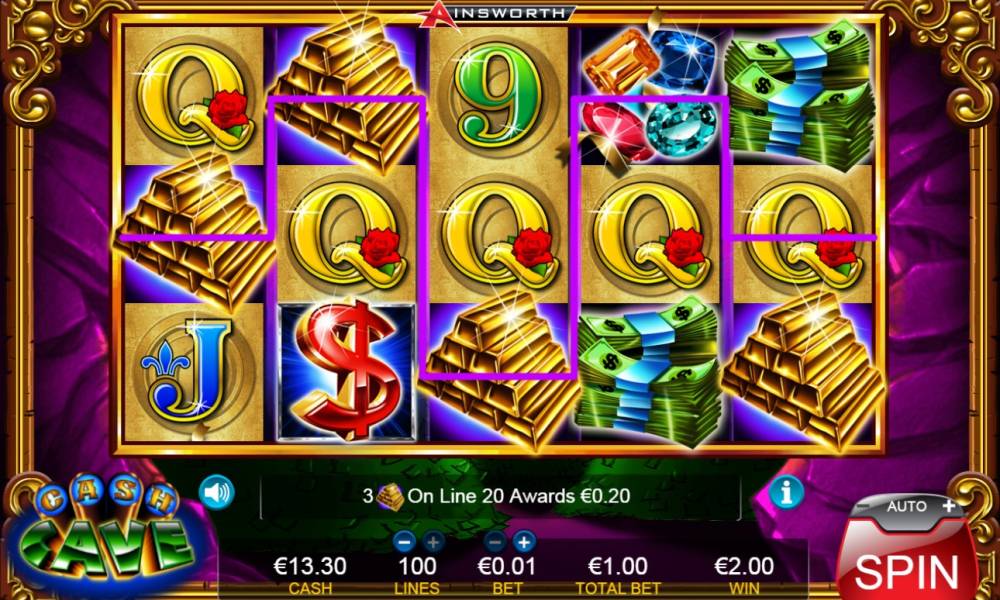Select the red dollar sign symbol
This screenshot has height=600, width=1000.
click(x=347, y=371)
